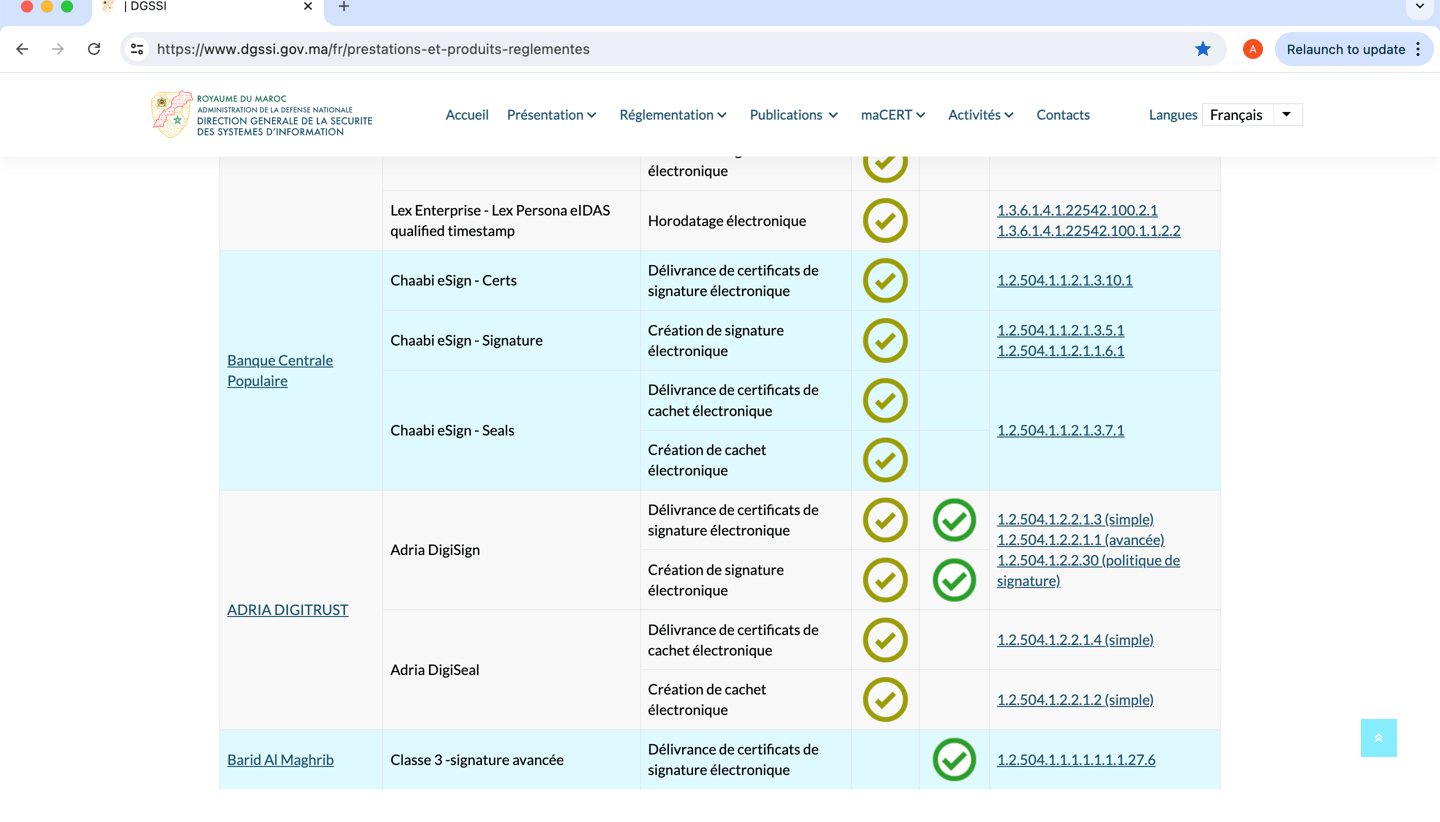Image resolution: width=1440 pixels, height=822 pixels.
Task: Open the orange profile avatar
Action: [x=1252, y=49]
